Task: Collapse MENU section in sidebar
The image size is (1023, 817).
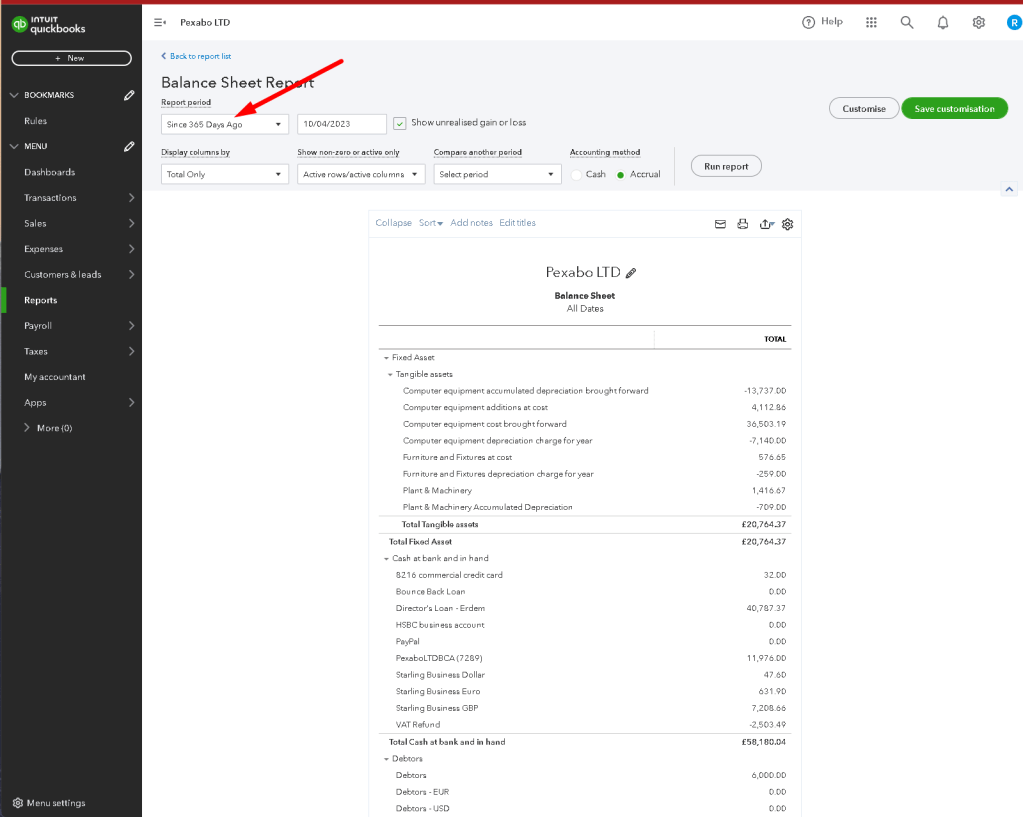Action: [14, 146]
